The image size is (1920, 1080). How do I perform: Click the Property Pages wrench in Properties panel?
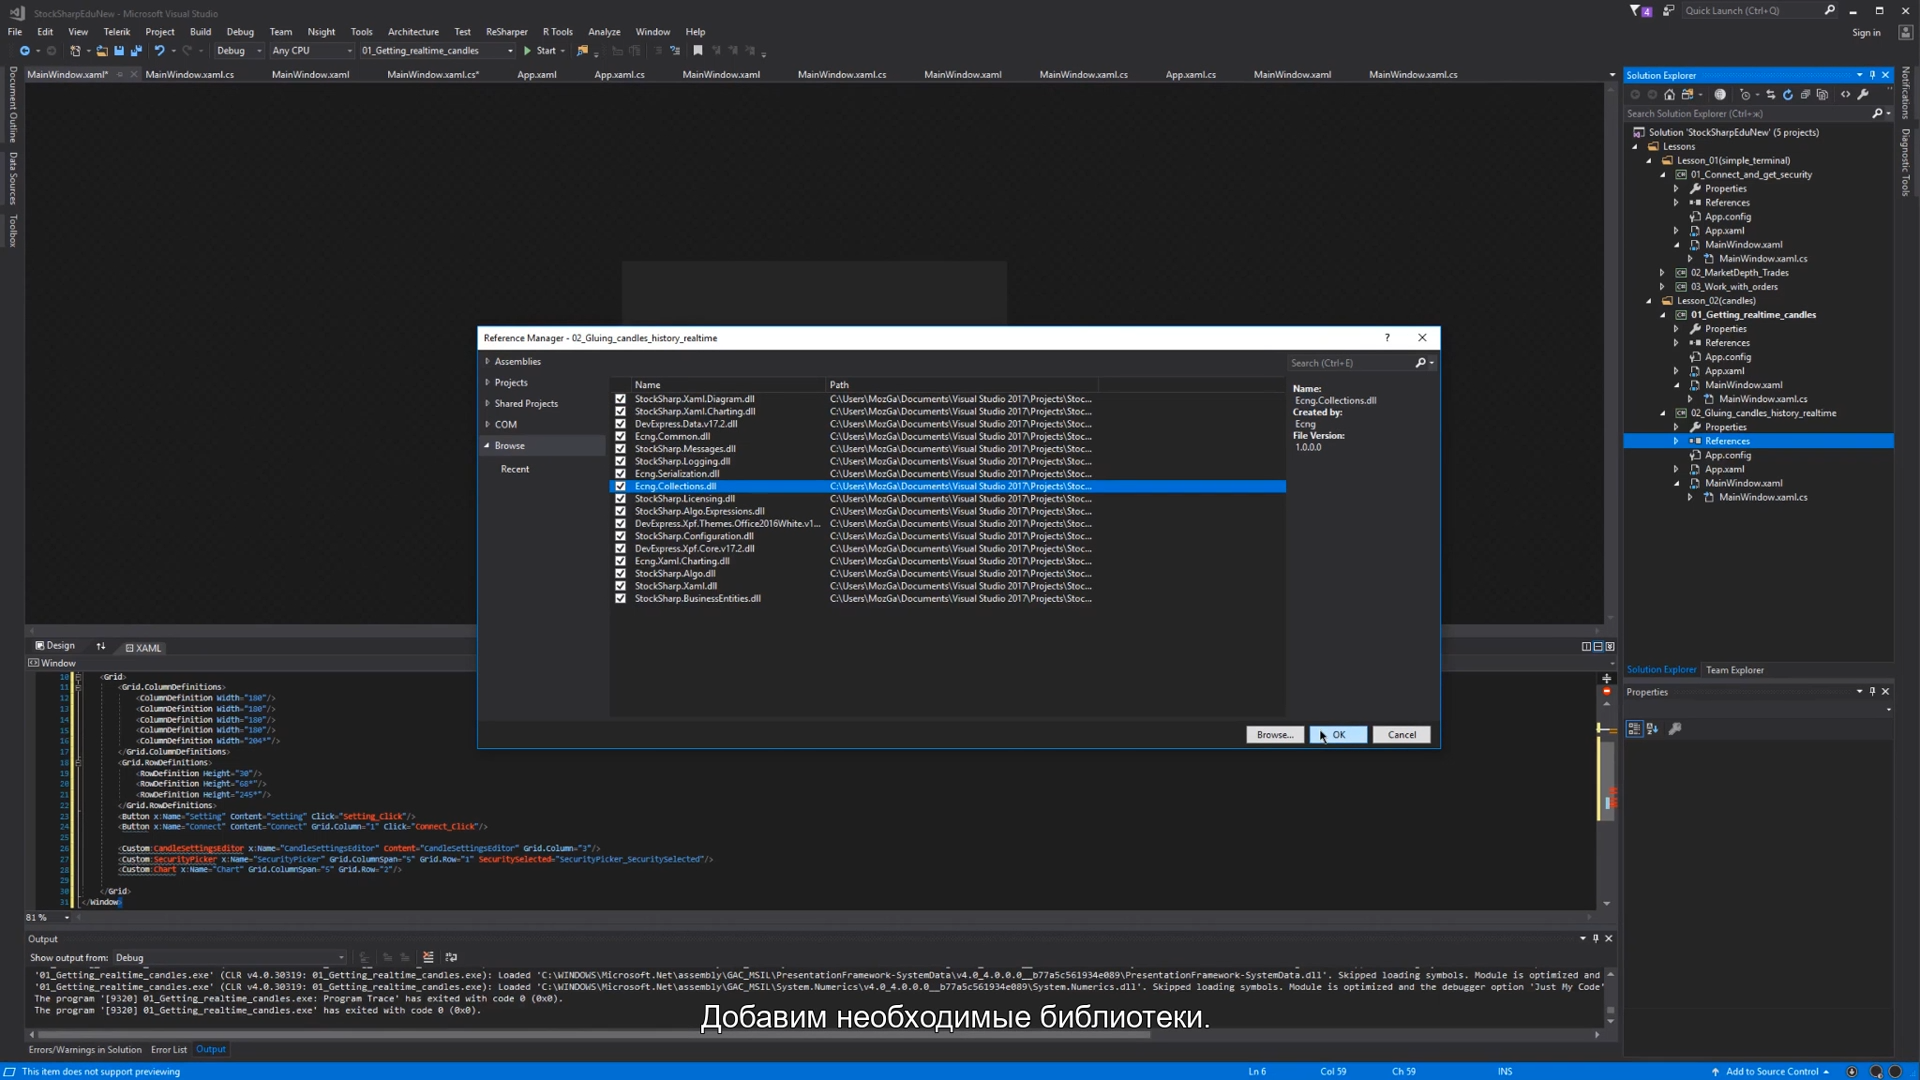[x=1676, y=729]
